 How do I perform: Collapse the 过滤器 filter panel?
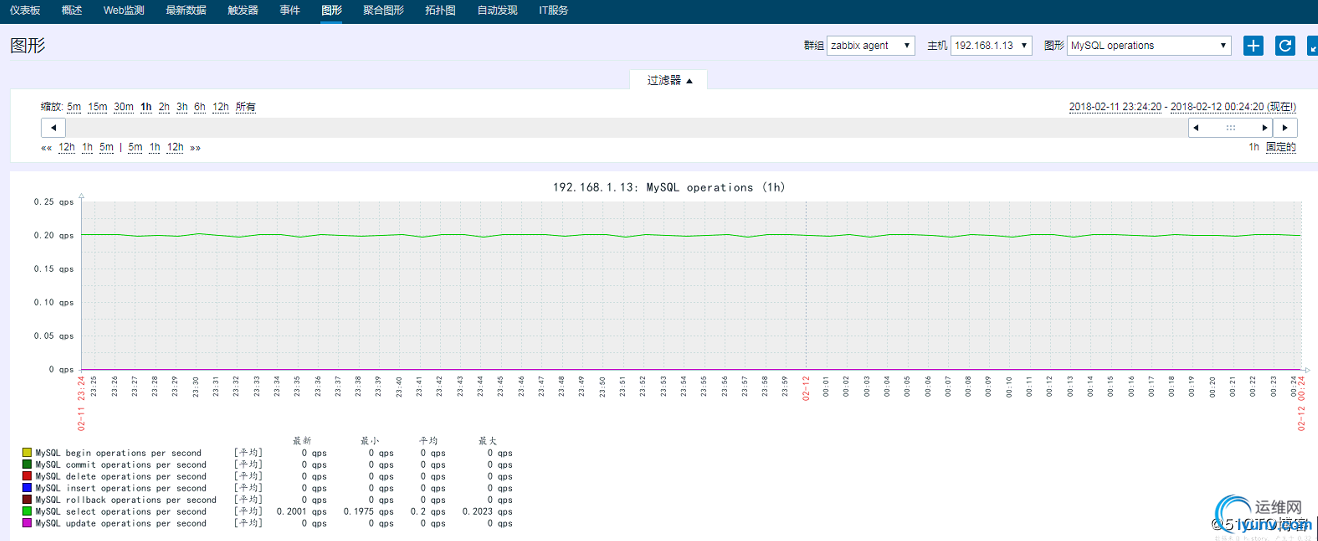click(x=669, y=80)
